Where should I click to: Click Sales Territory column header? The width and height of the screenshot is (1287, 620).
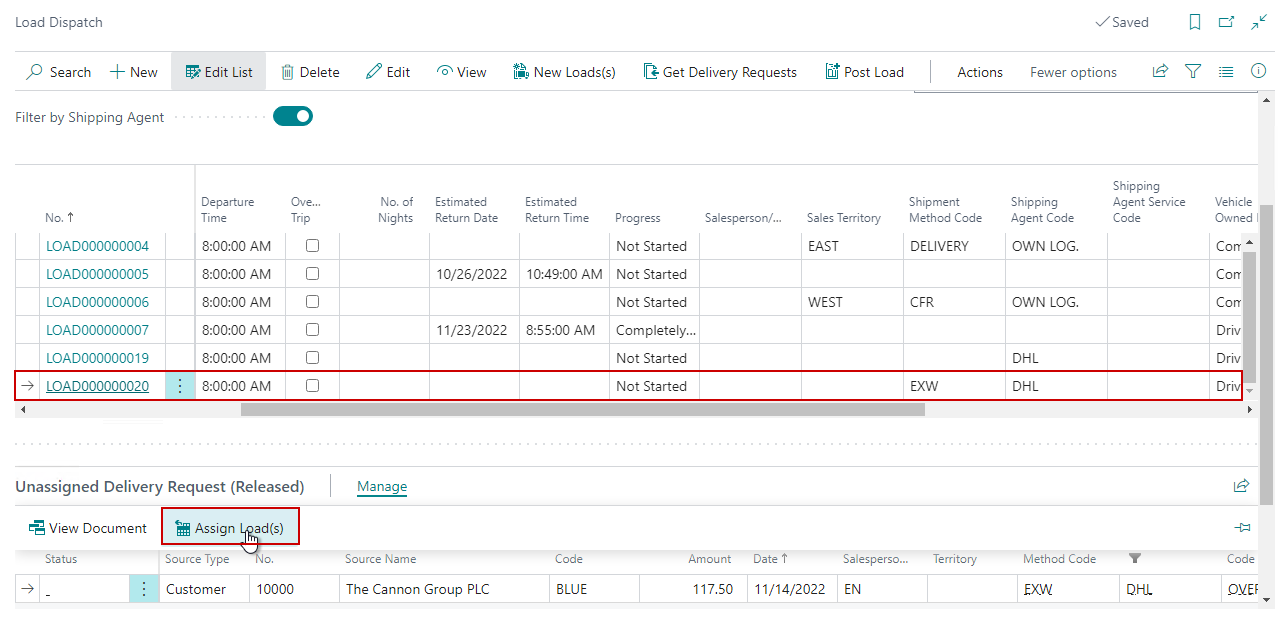click(844, 218)
